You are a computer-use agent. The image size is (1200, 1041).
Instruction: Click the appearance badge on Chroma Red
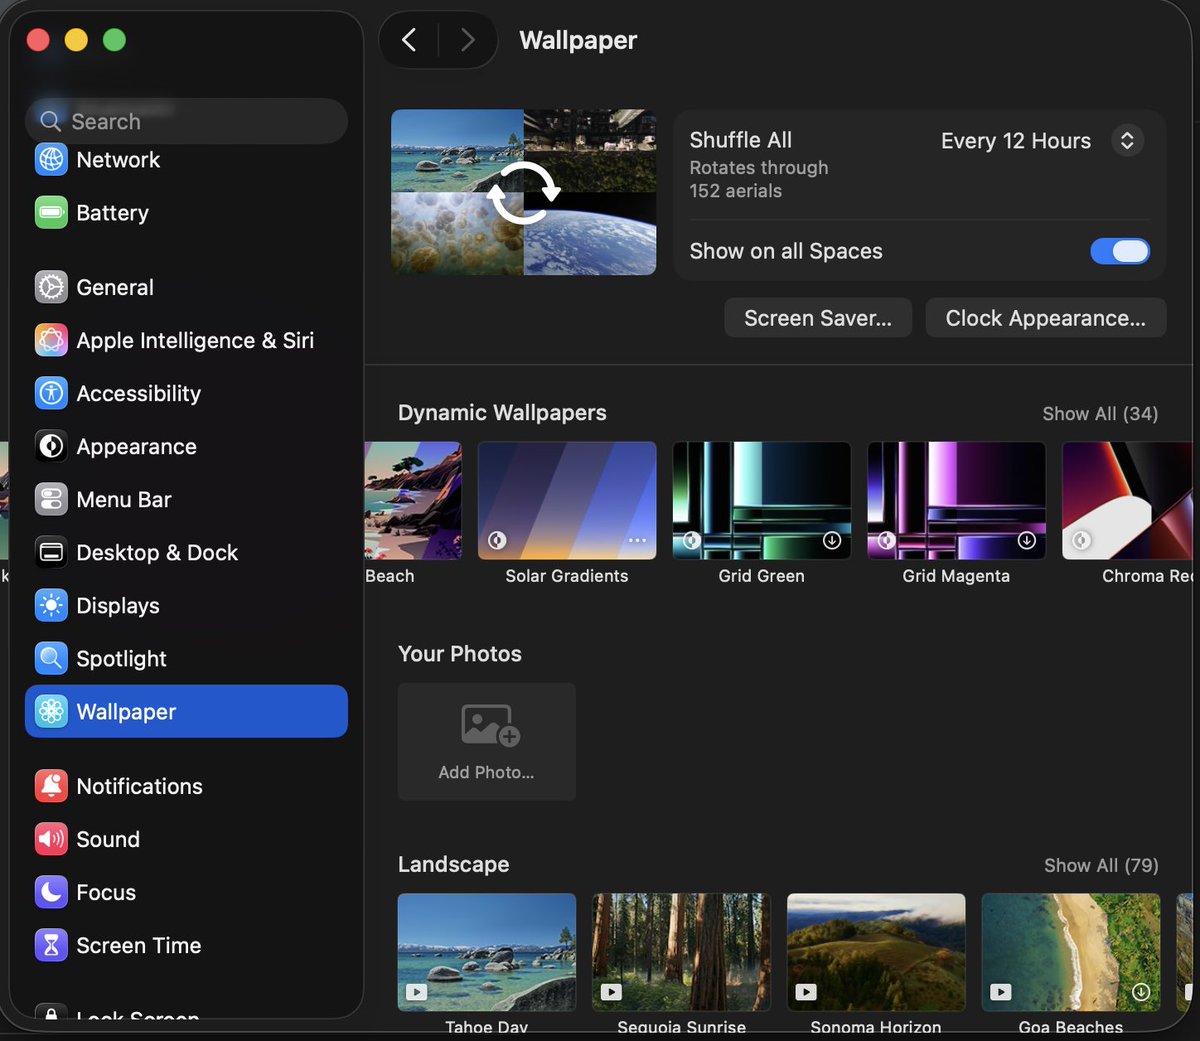pos(1081,540)
